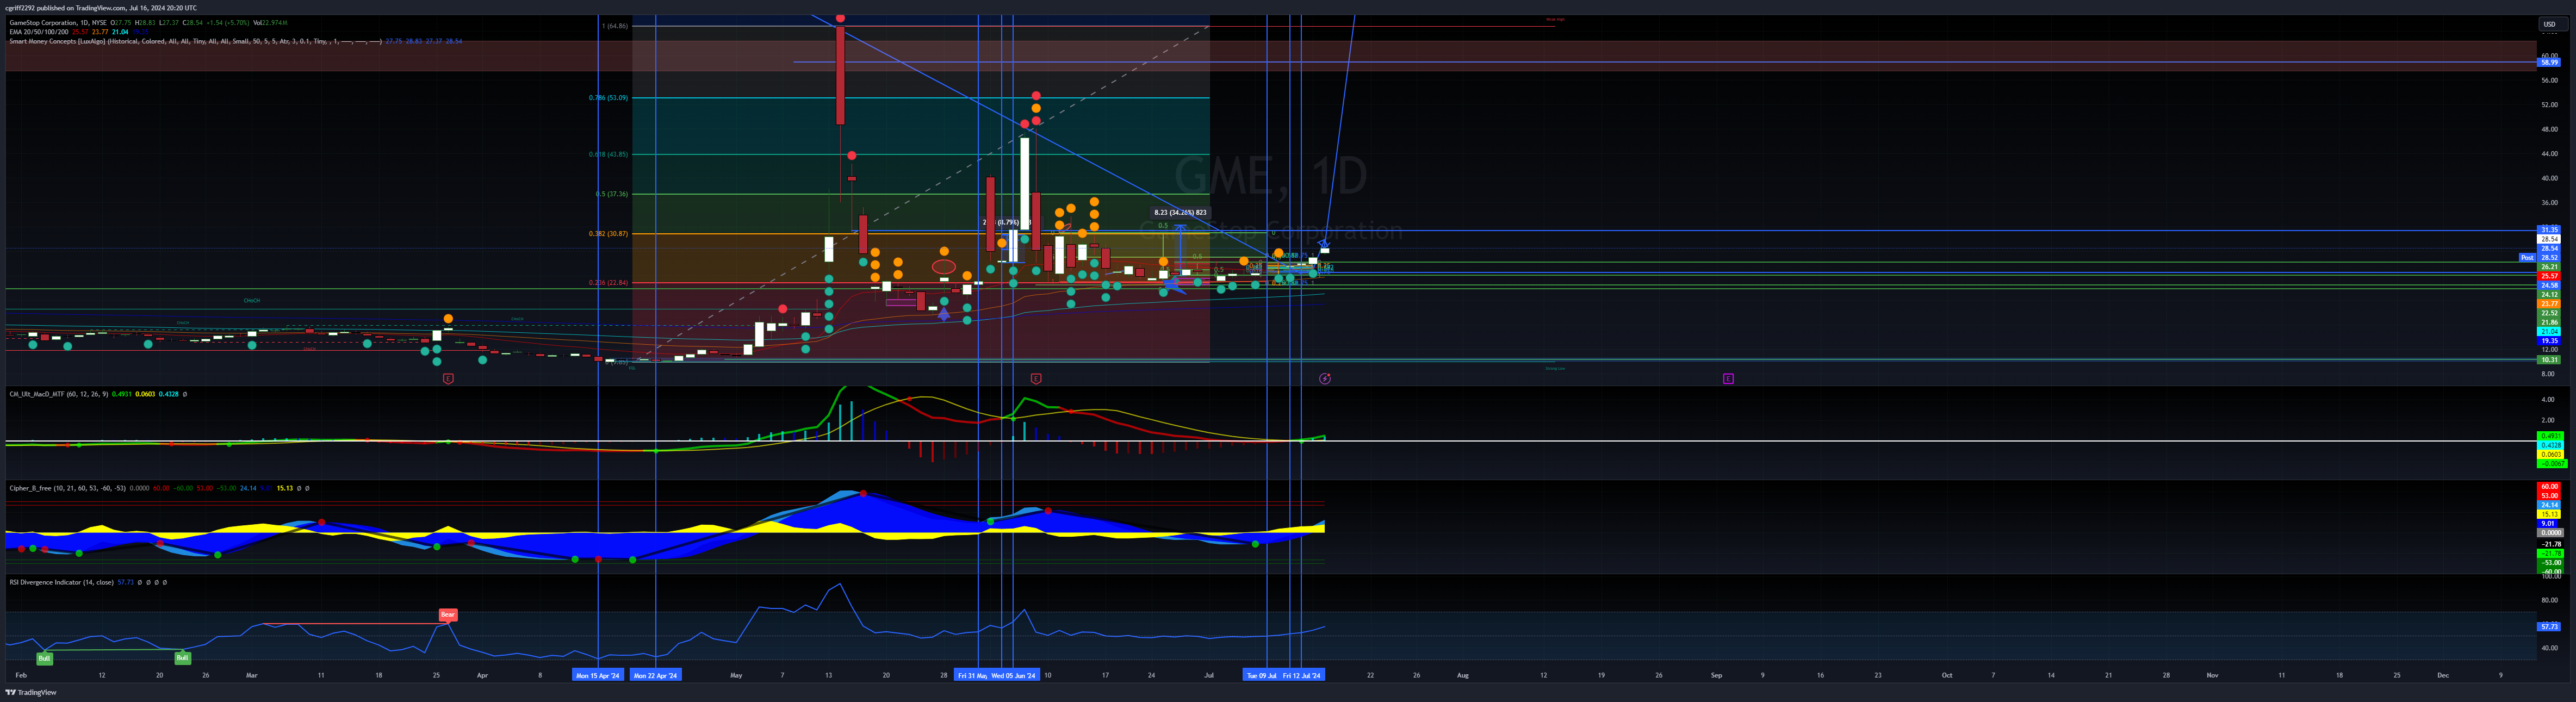Click the TradingView logo at bottom left
Viewport: 2576px width, 702px height.
31,692
